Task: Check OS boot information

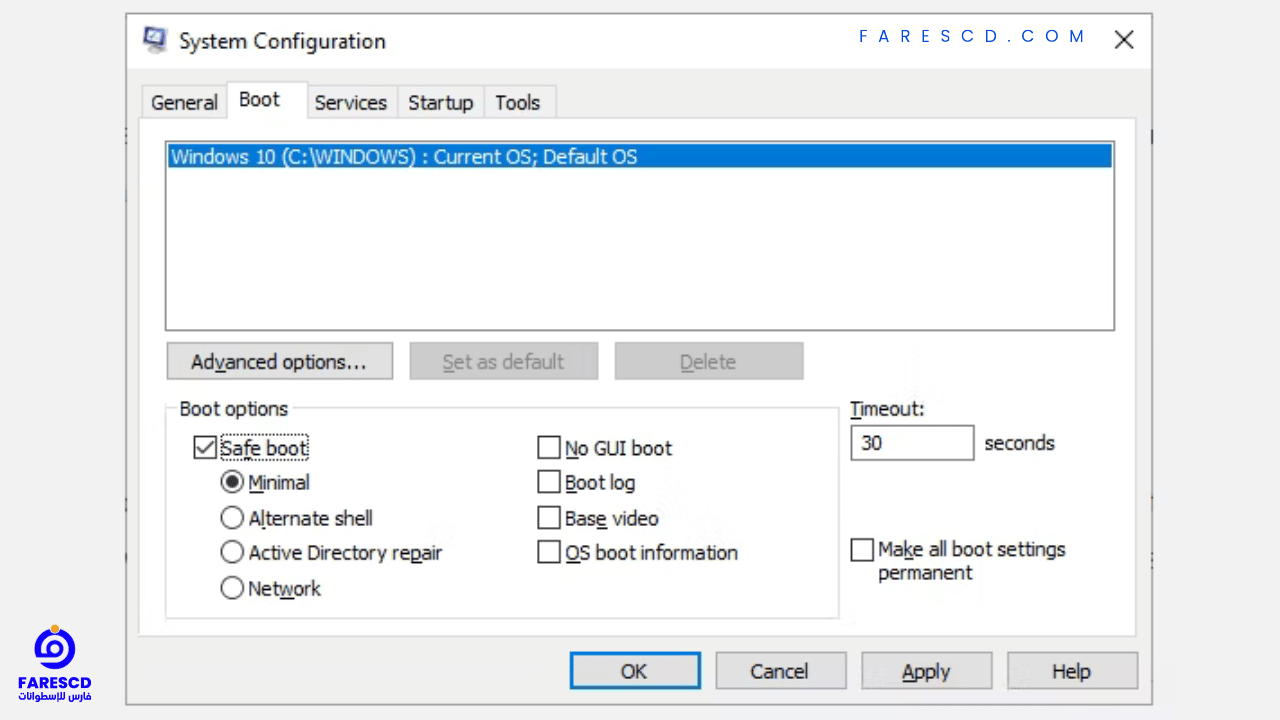Action: (549, 552)
